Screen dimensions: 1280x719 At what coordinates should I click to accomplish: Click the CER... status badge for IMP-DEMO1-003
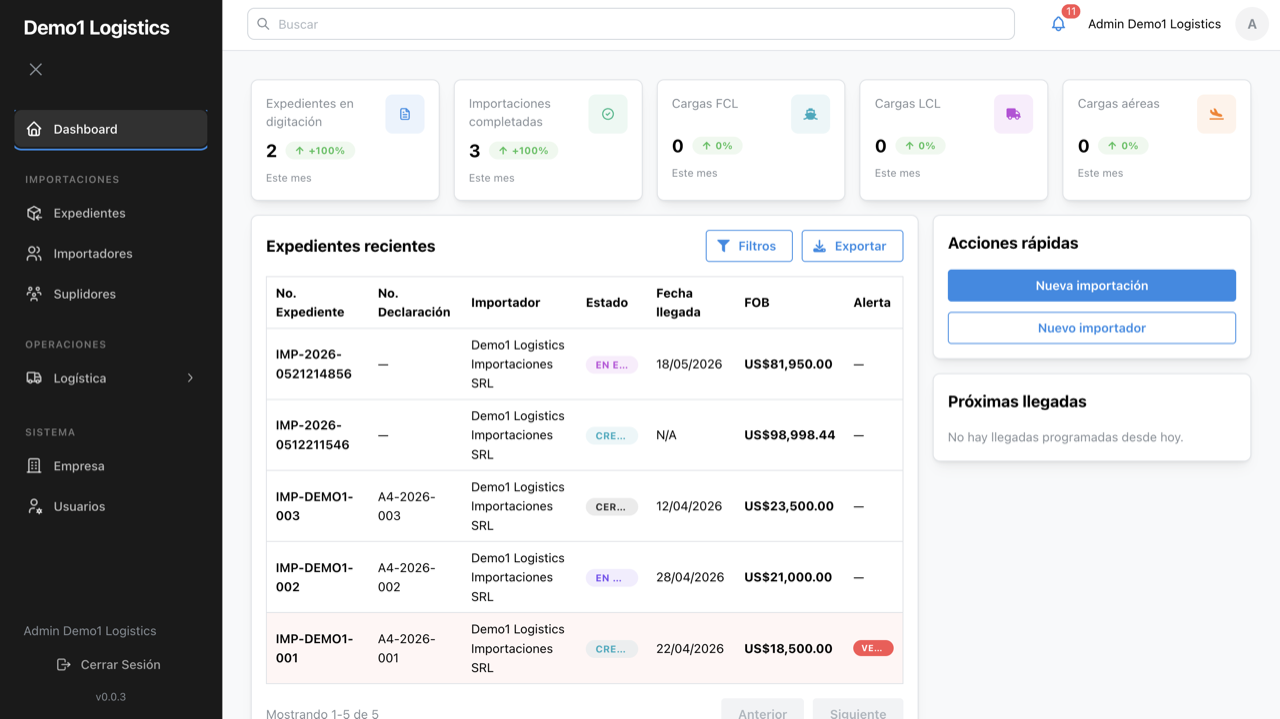coord(611,507)
